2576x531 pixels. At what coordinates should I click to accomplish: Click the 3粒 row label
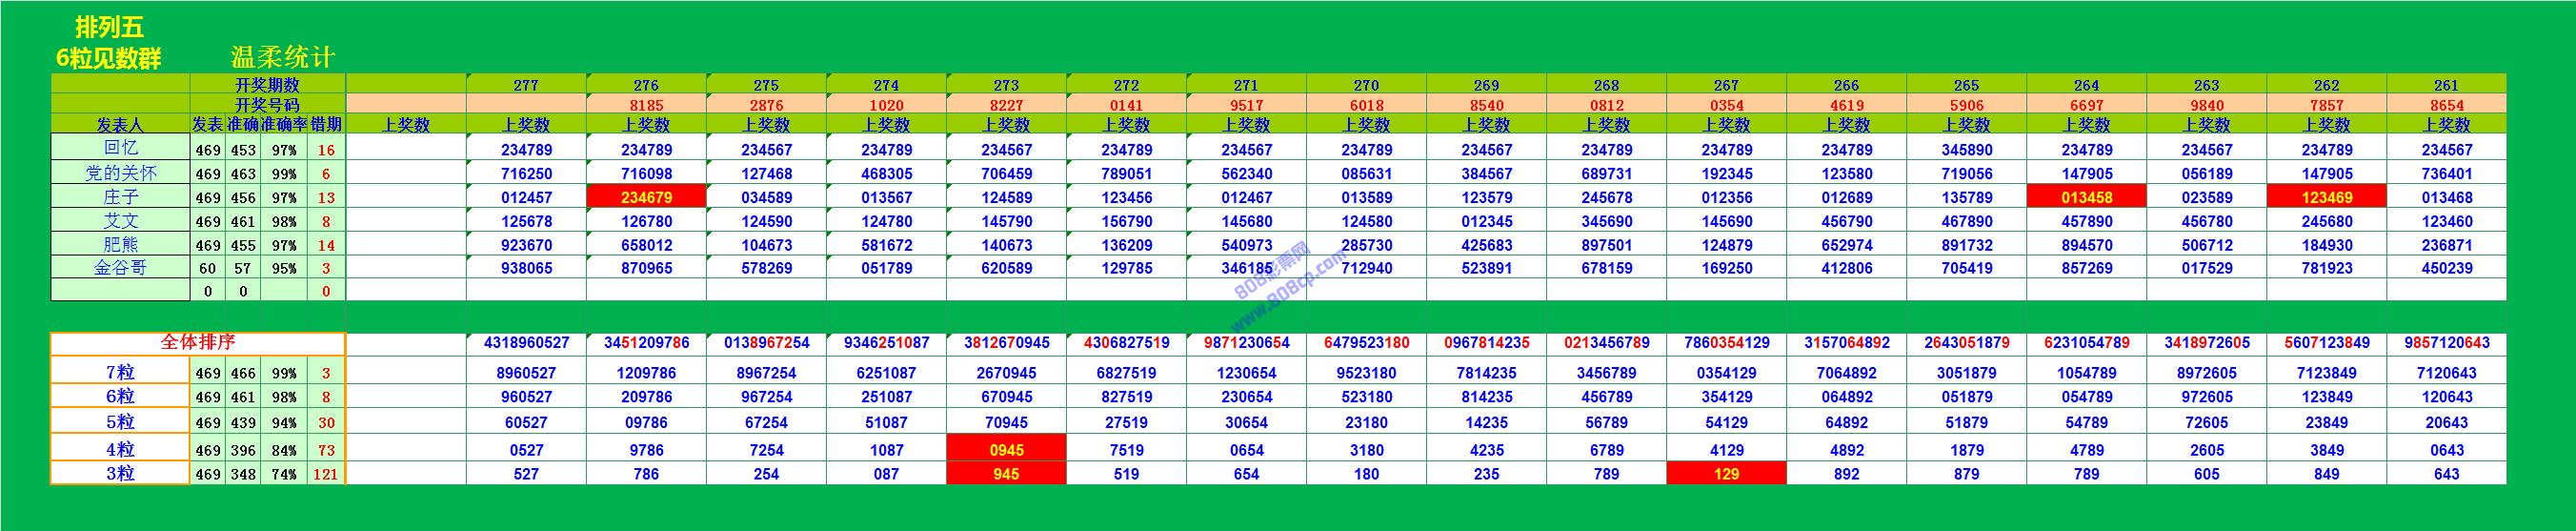click(x=120, y=474)
